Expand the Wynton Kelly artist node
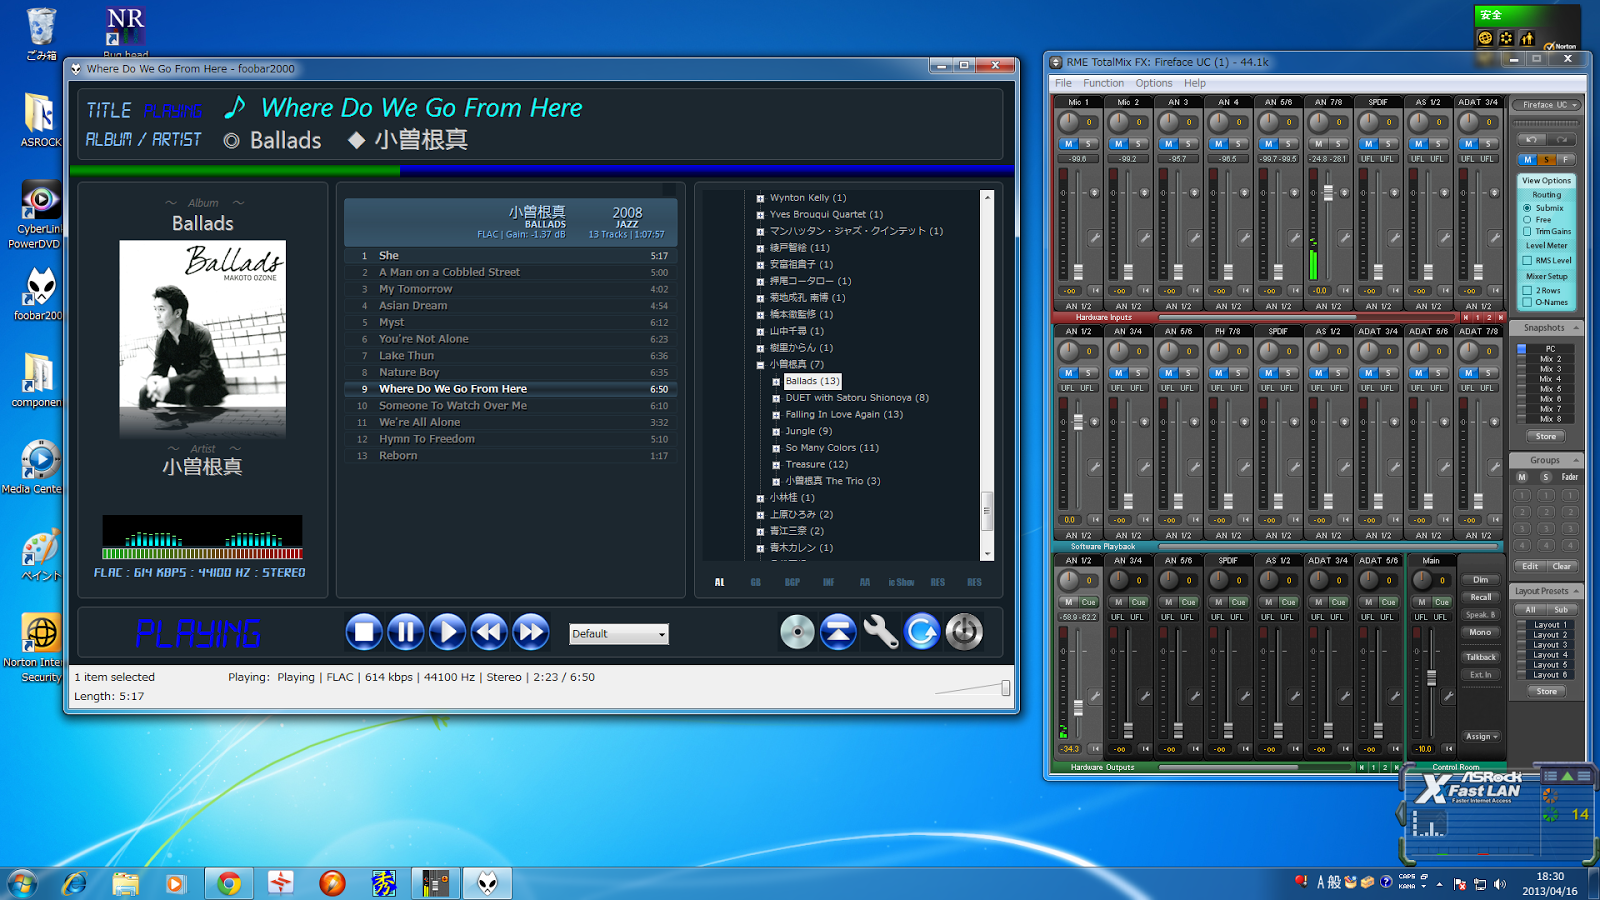The width and height of the screenshot is (1600, 900). [x=760, y=198]
